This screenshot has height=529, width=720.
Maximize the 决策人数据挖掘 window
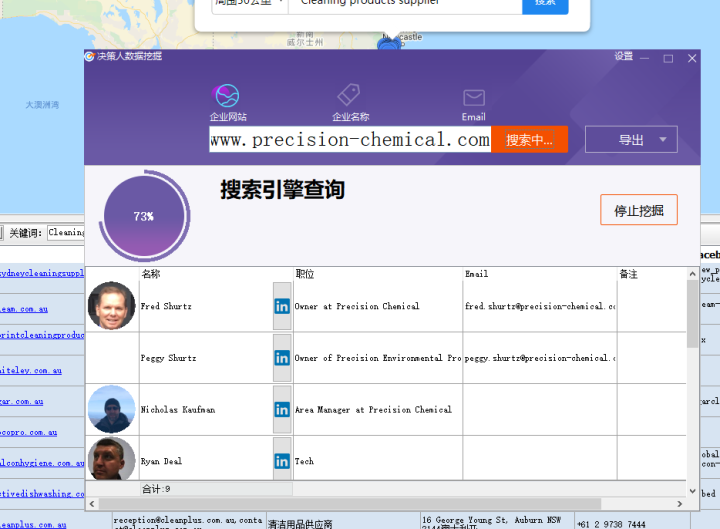668,58
